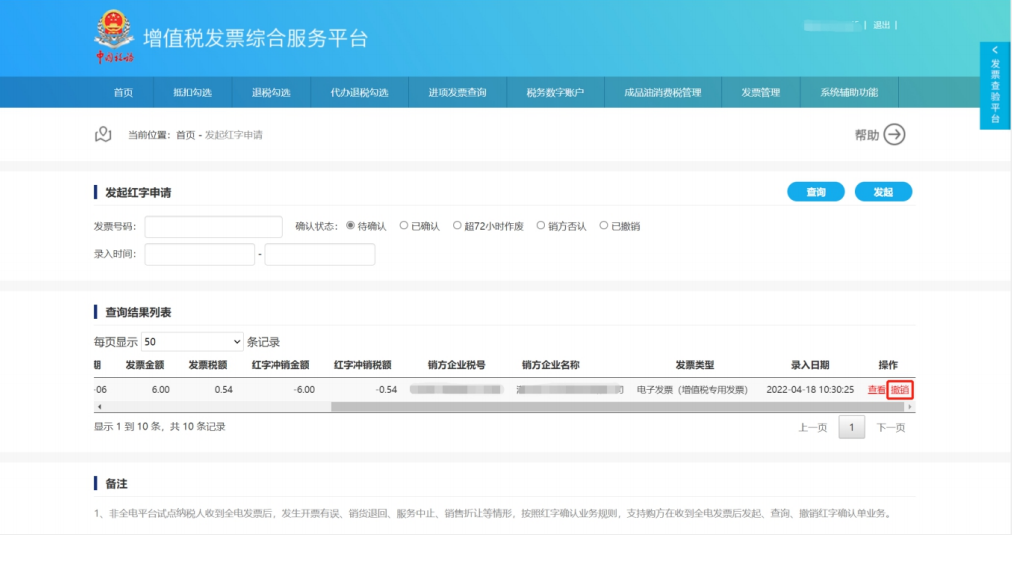Image resolution: width=1016 pixels, height=581 pixels.
Task: Click the invoice amount cell 6.00
Action: click(160, 389)
